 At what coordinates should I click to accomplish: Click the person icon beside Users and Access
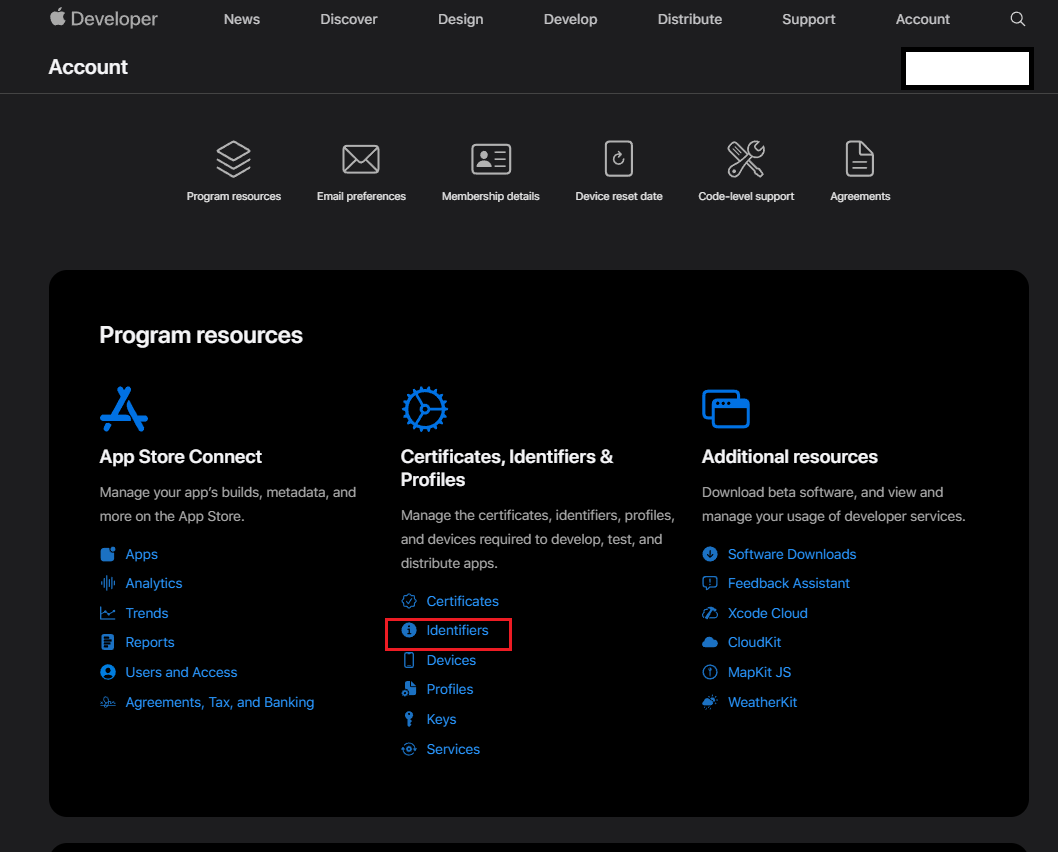tap(108, 672)
